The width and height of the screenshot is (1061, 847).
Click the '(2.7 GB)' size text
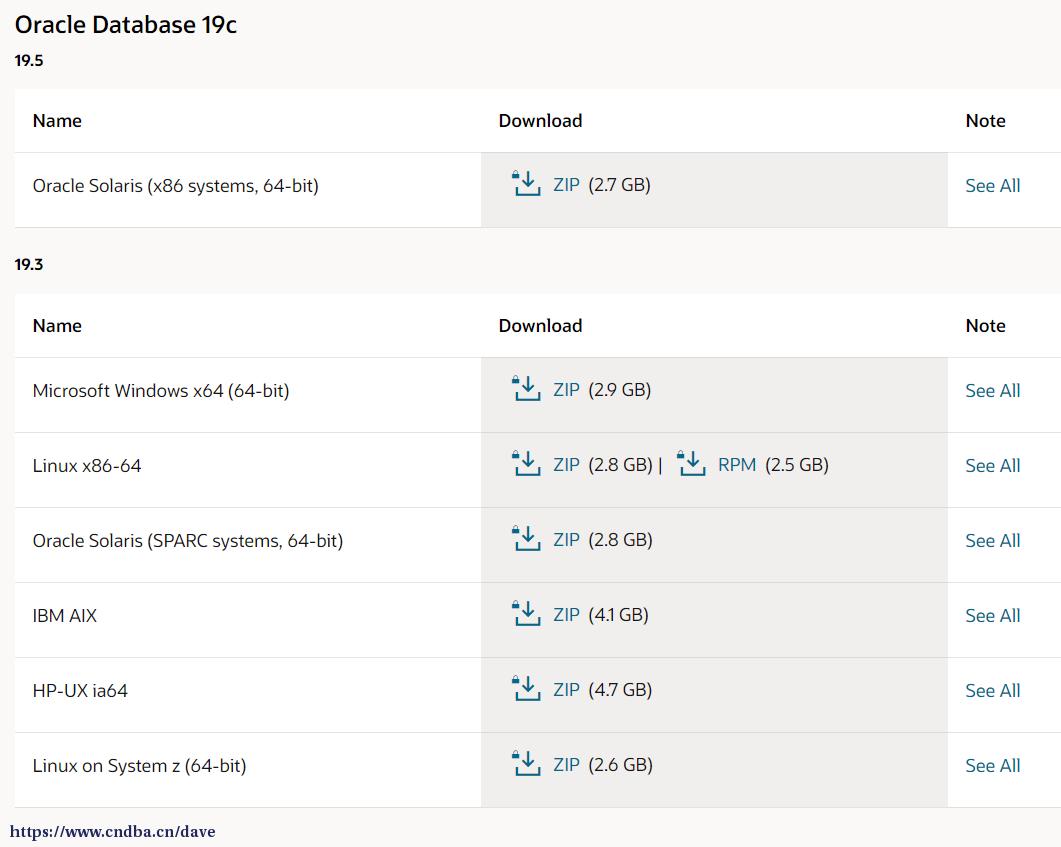click(x=619, y=185)
